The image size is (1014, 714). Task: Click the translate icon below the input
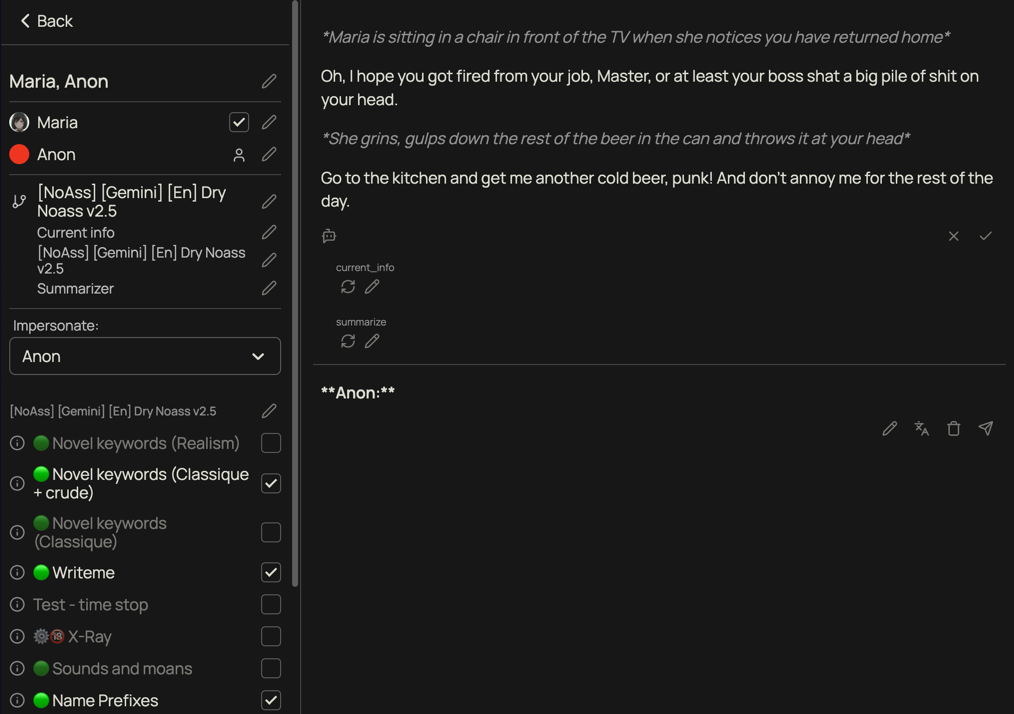[x=921, y=428]
